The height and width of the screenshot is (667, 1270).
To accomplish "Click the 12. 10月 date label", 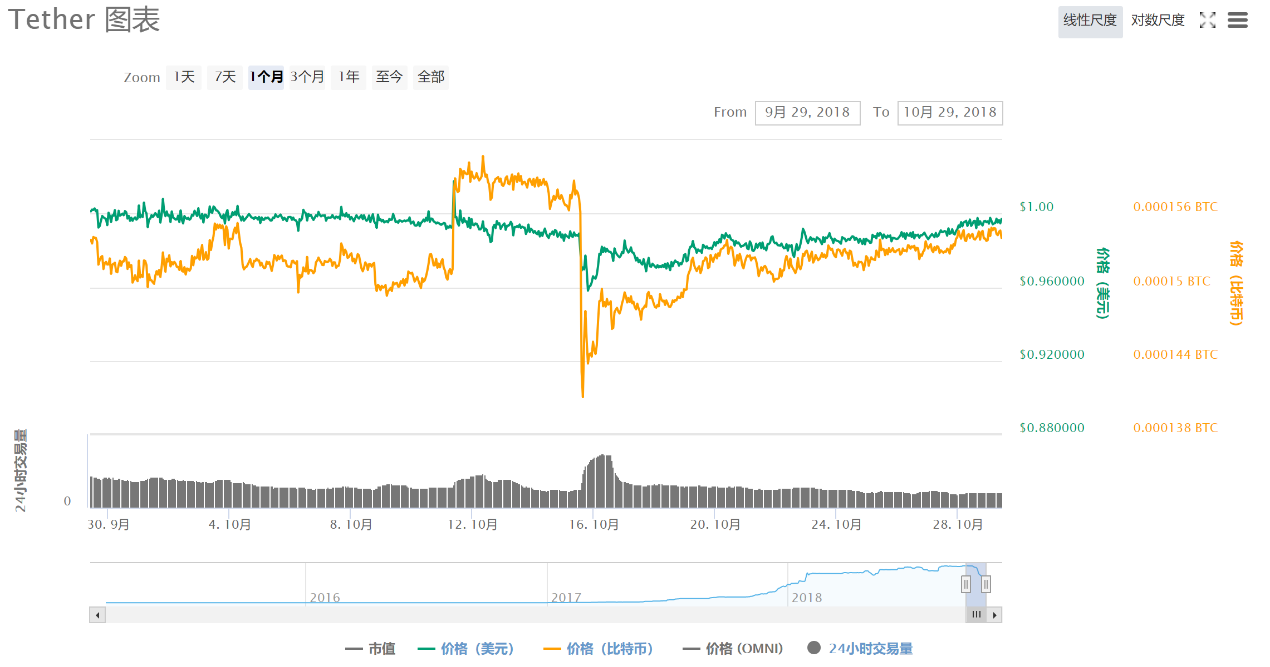I will 473,524.
